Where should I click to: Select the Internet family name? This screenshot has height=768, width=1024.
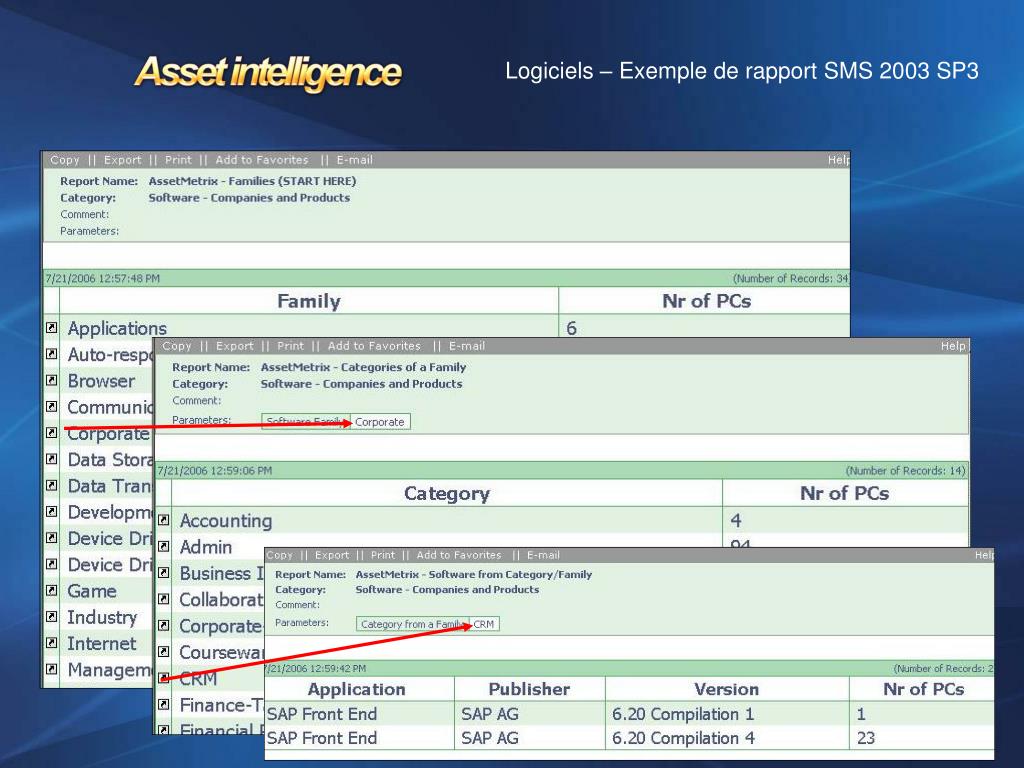pos(102,643)
